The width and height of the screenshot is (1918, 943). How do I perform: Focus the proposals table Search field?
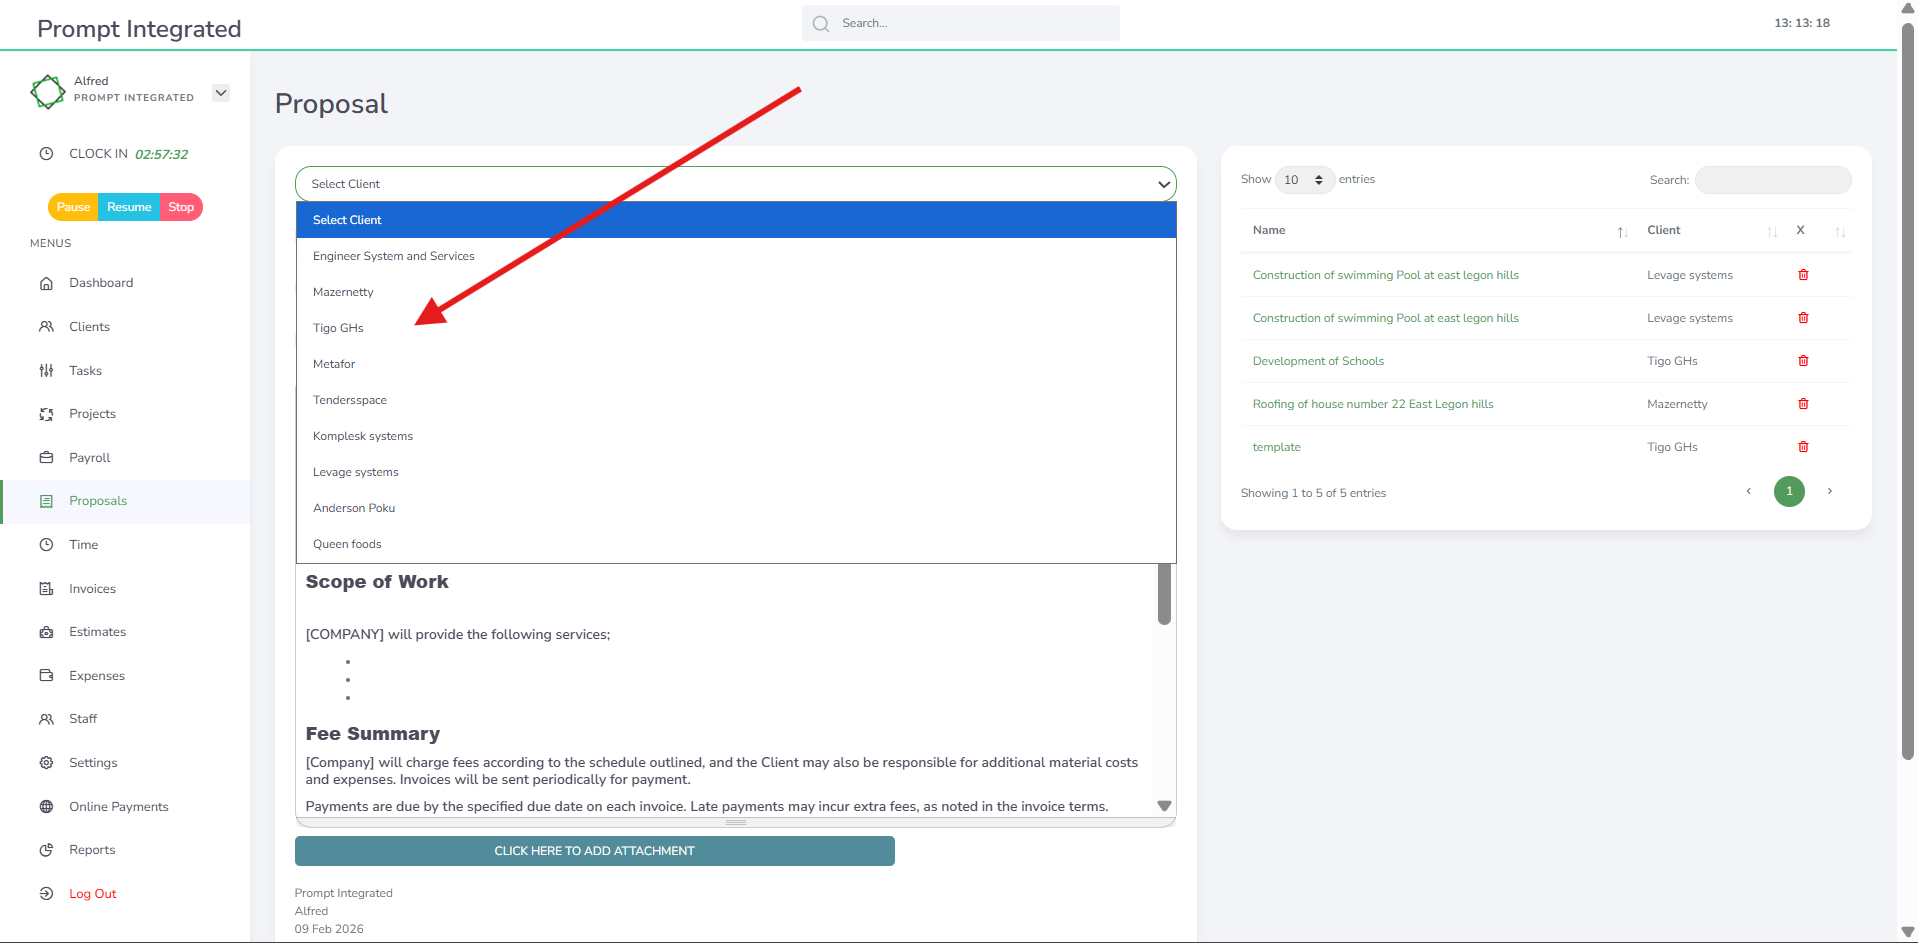(x=1772, y=180)
